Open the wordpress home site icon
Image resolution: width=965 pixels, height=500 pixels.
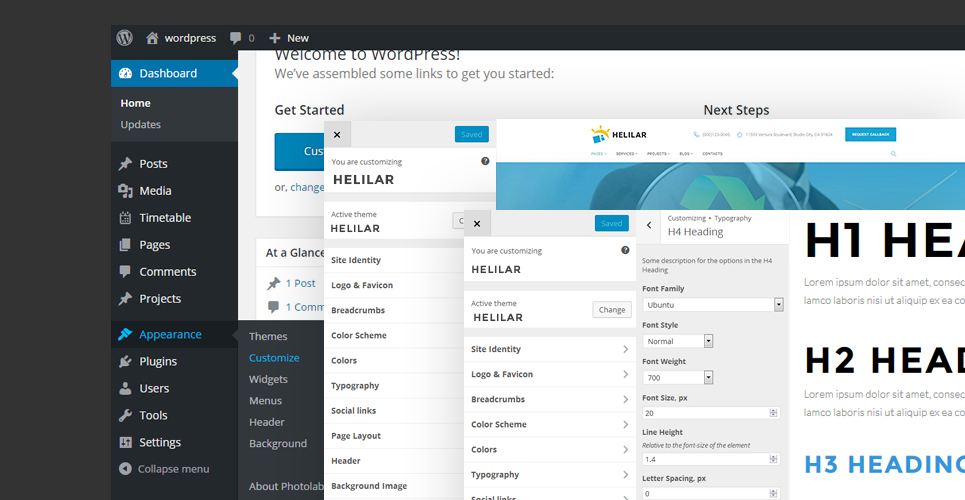tap(152, 38)
